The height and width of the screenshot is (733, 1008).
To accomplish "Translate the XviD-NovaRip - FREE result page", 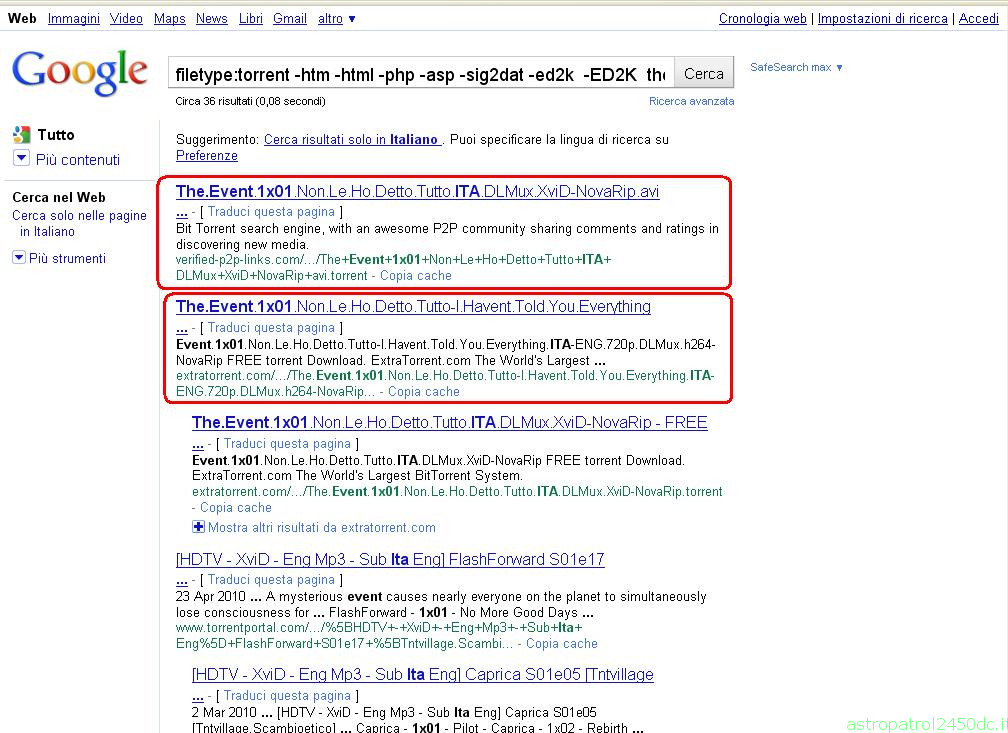I will click(x=287, y=443).
